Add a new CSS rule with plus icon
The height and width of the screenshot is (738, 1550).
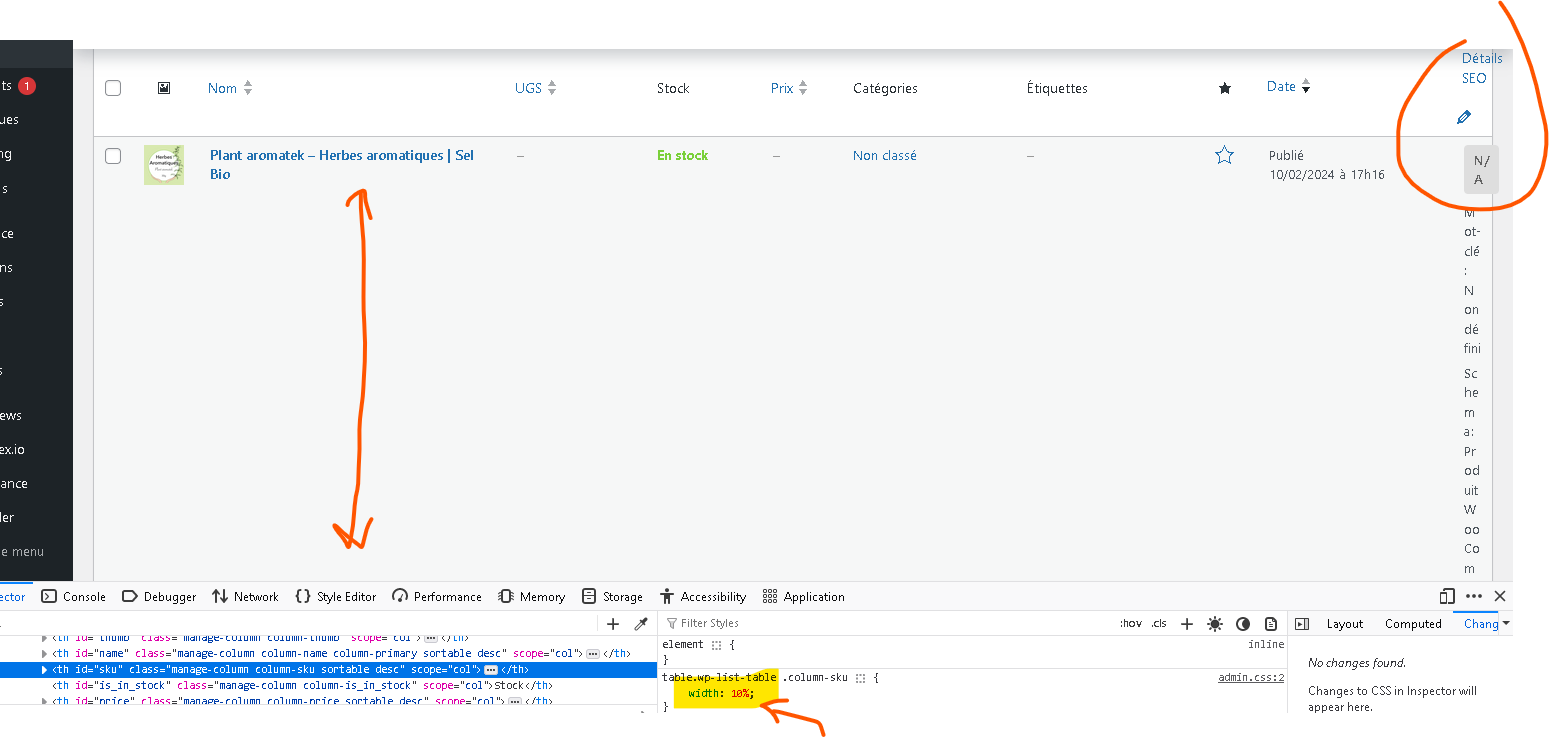pos(1187,623)
